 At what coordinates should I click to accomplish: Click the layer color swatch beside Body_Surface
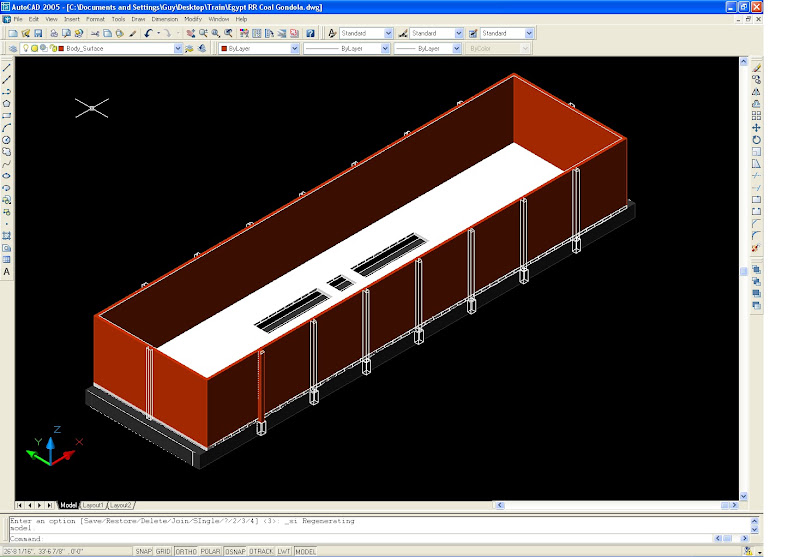point(61,48)
